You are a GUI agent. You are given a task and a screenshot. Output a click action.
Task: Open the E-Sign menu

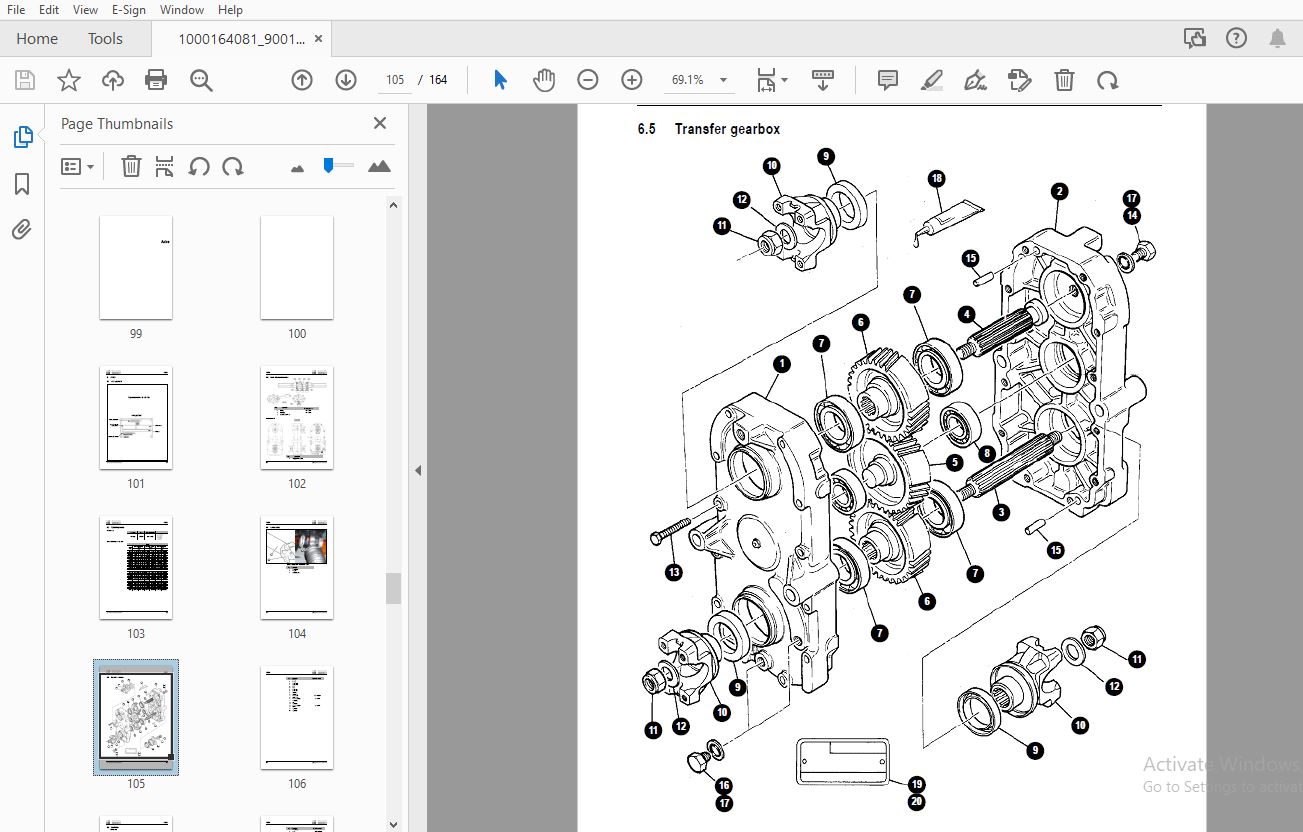(128, 10)
